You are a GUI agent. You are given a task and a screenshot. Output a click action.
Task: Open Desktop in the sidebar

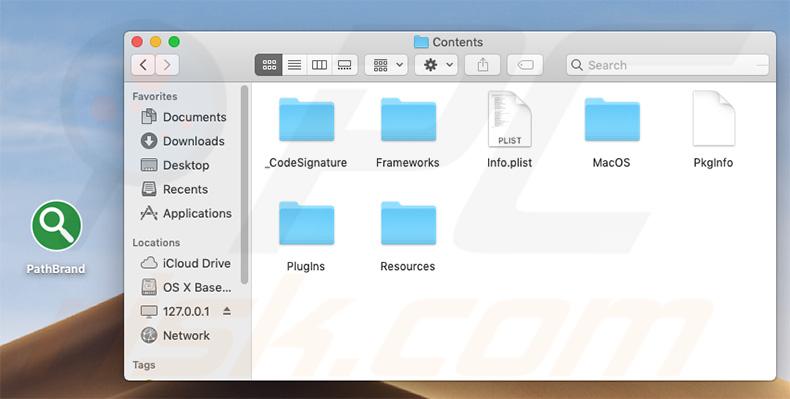(x=175, y=165)
